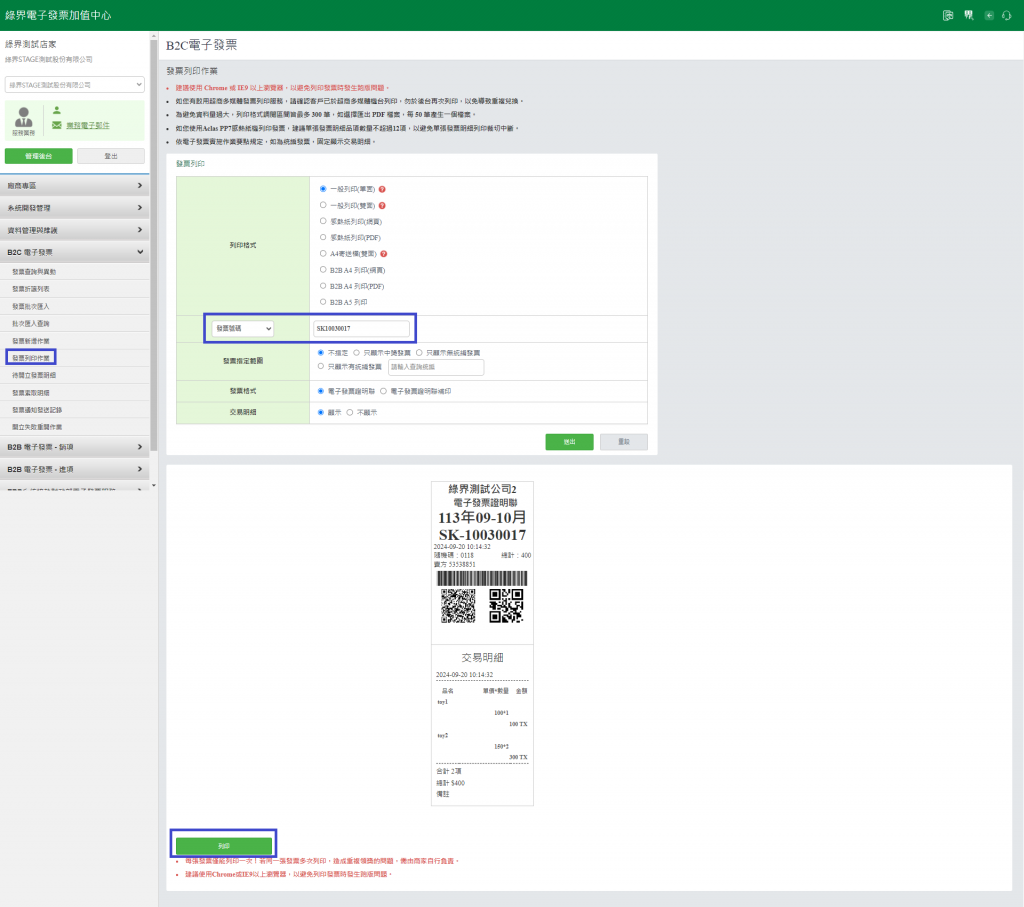The height and width of the screenshot is (907, 1024).
Task: Click the invoice number field SK10030017
Action: click(362, 328)
